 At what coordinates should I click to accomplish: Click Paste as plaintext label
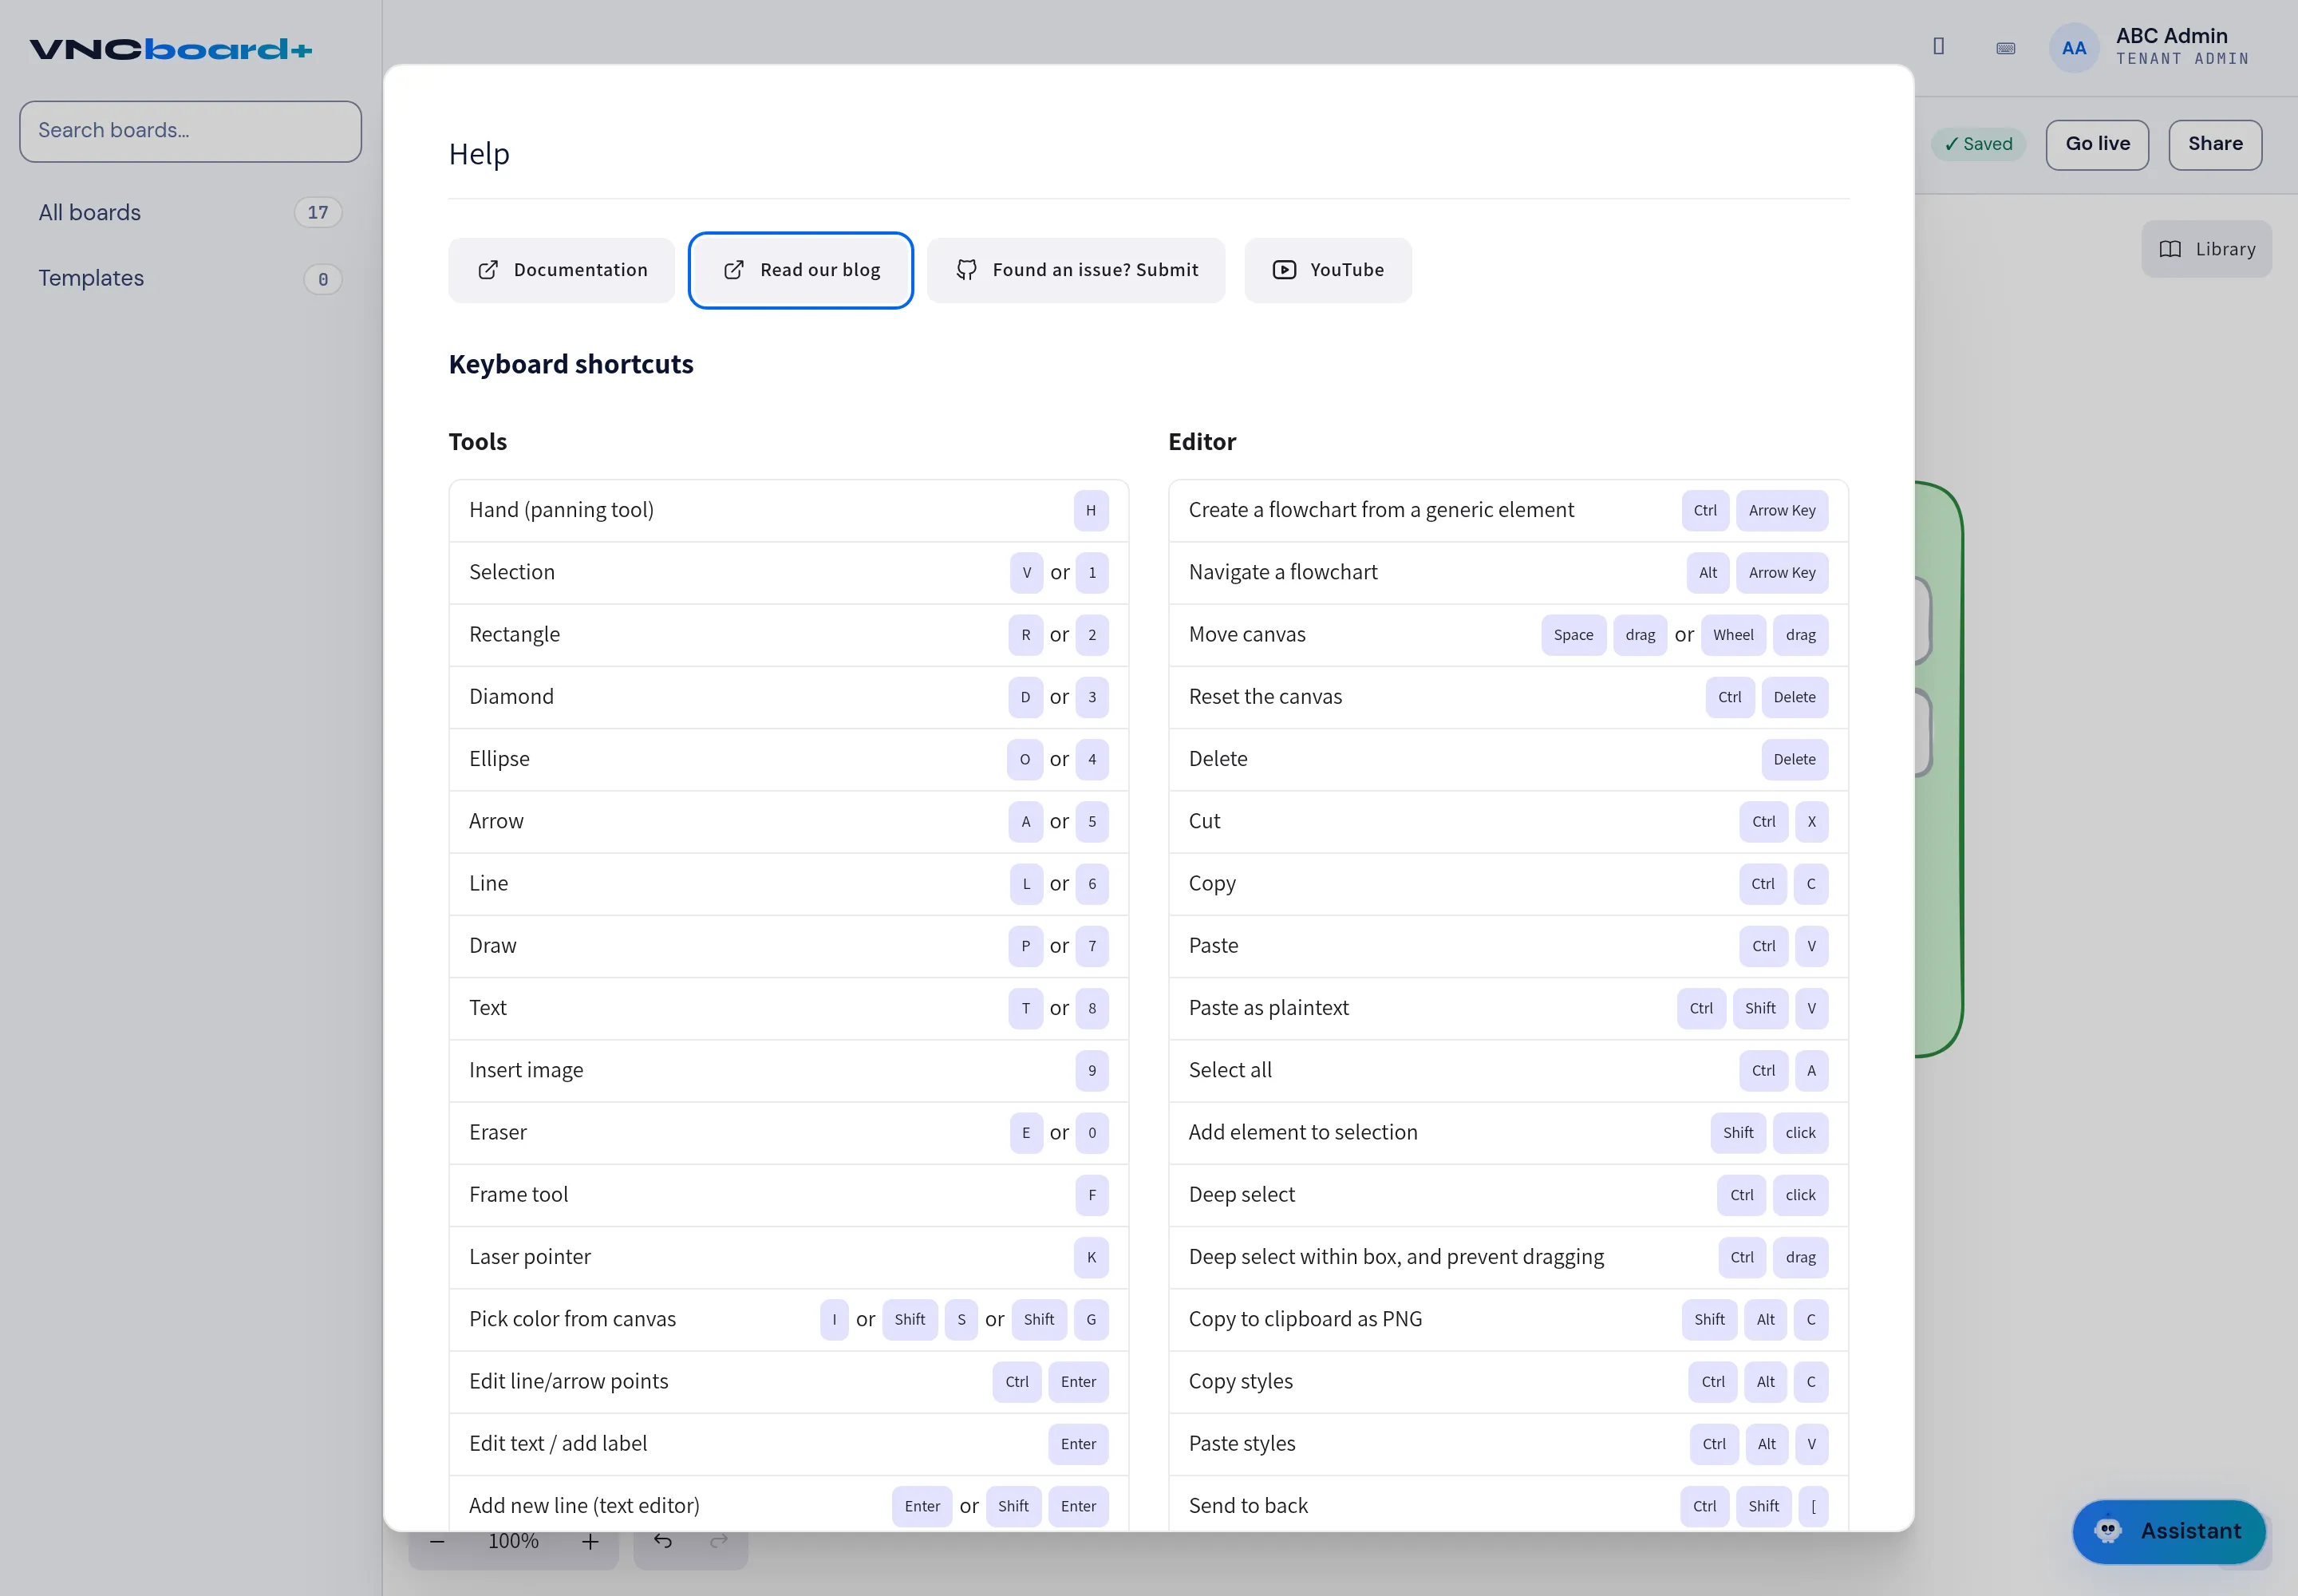click(1268, 1007)
